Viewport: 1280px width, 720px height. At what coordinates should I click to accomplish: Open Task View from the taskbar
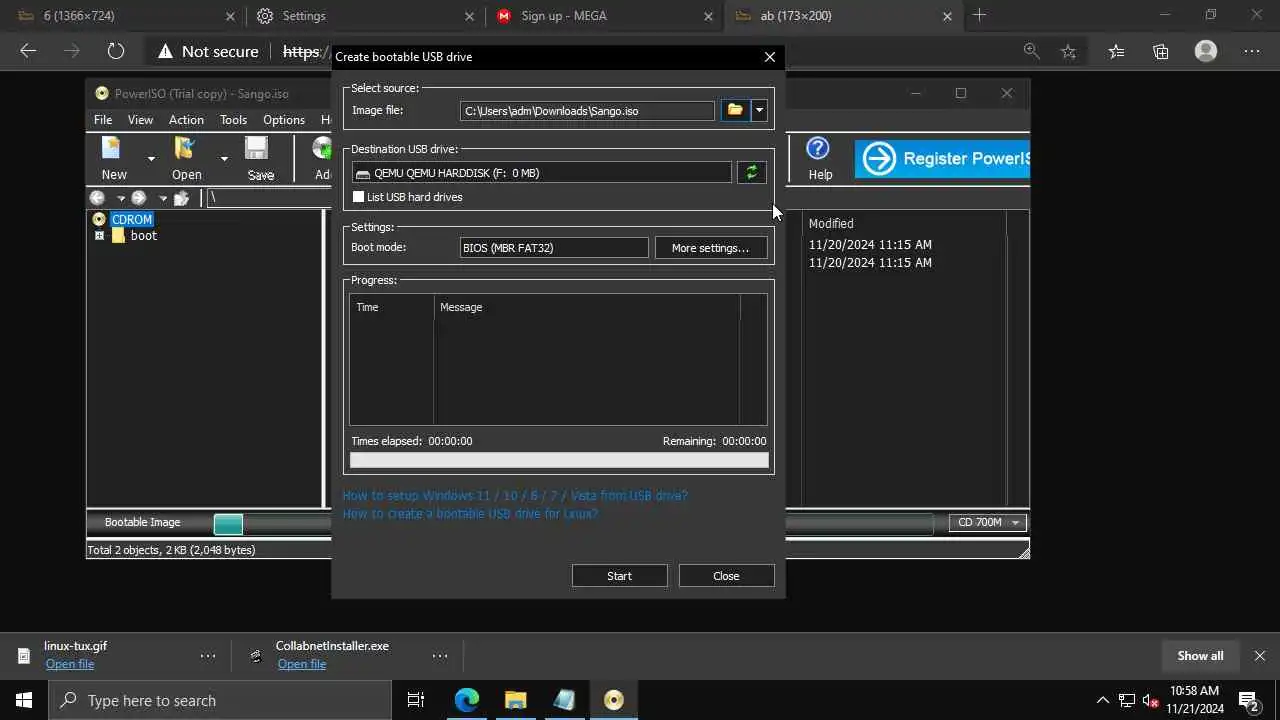[416, 700]
